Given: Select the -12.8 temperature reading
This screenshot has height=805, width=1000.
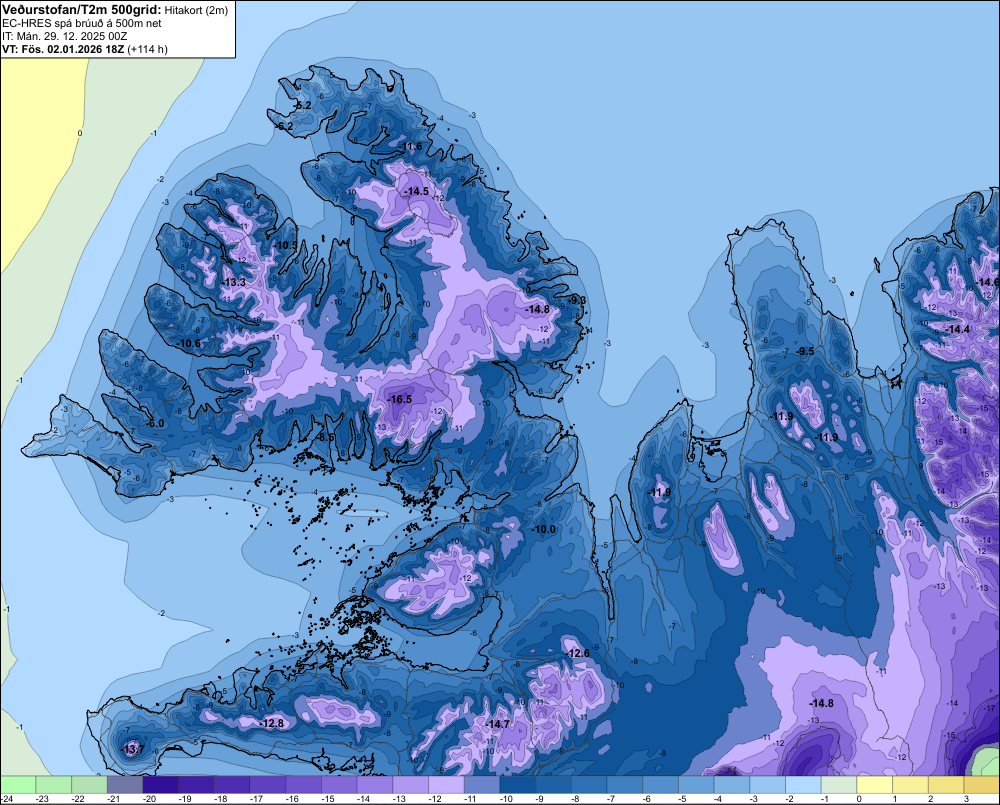Looking at the screenshot, I should coord(272,723).
